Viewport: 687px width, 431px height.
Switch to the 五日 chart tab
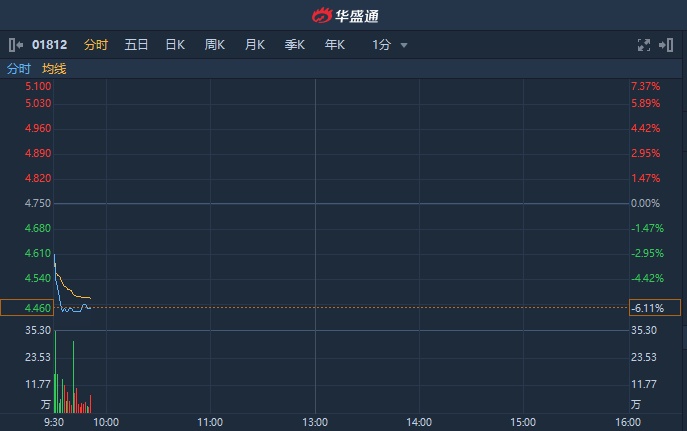136,45
